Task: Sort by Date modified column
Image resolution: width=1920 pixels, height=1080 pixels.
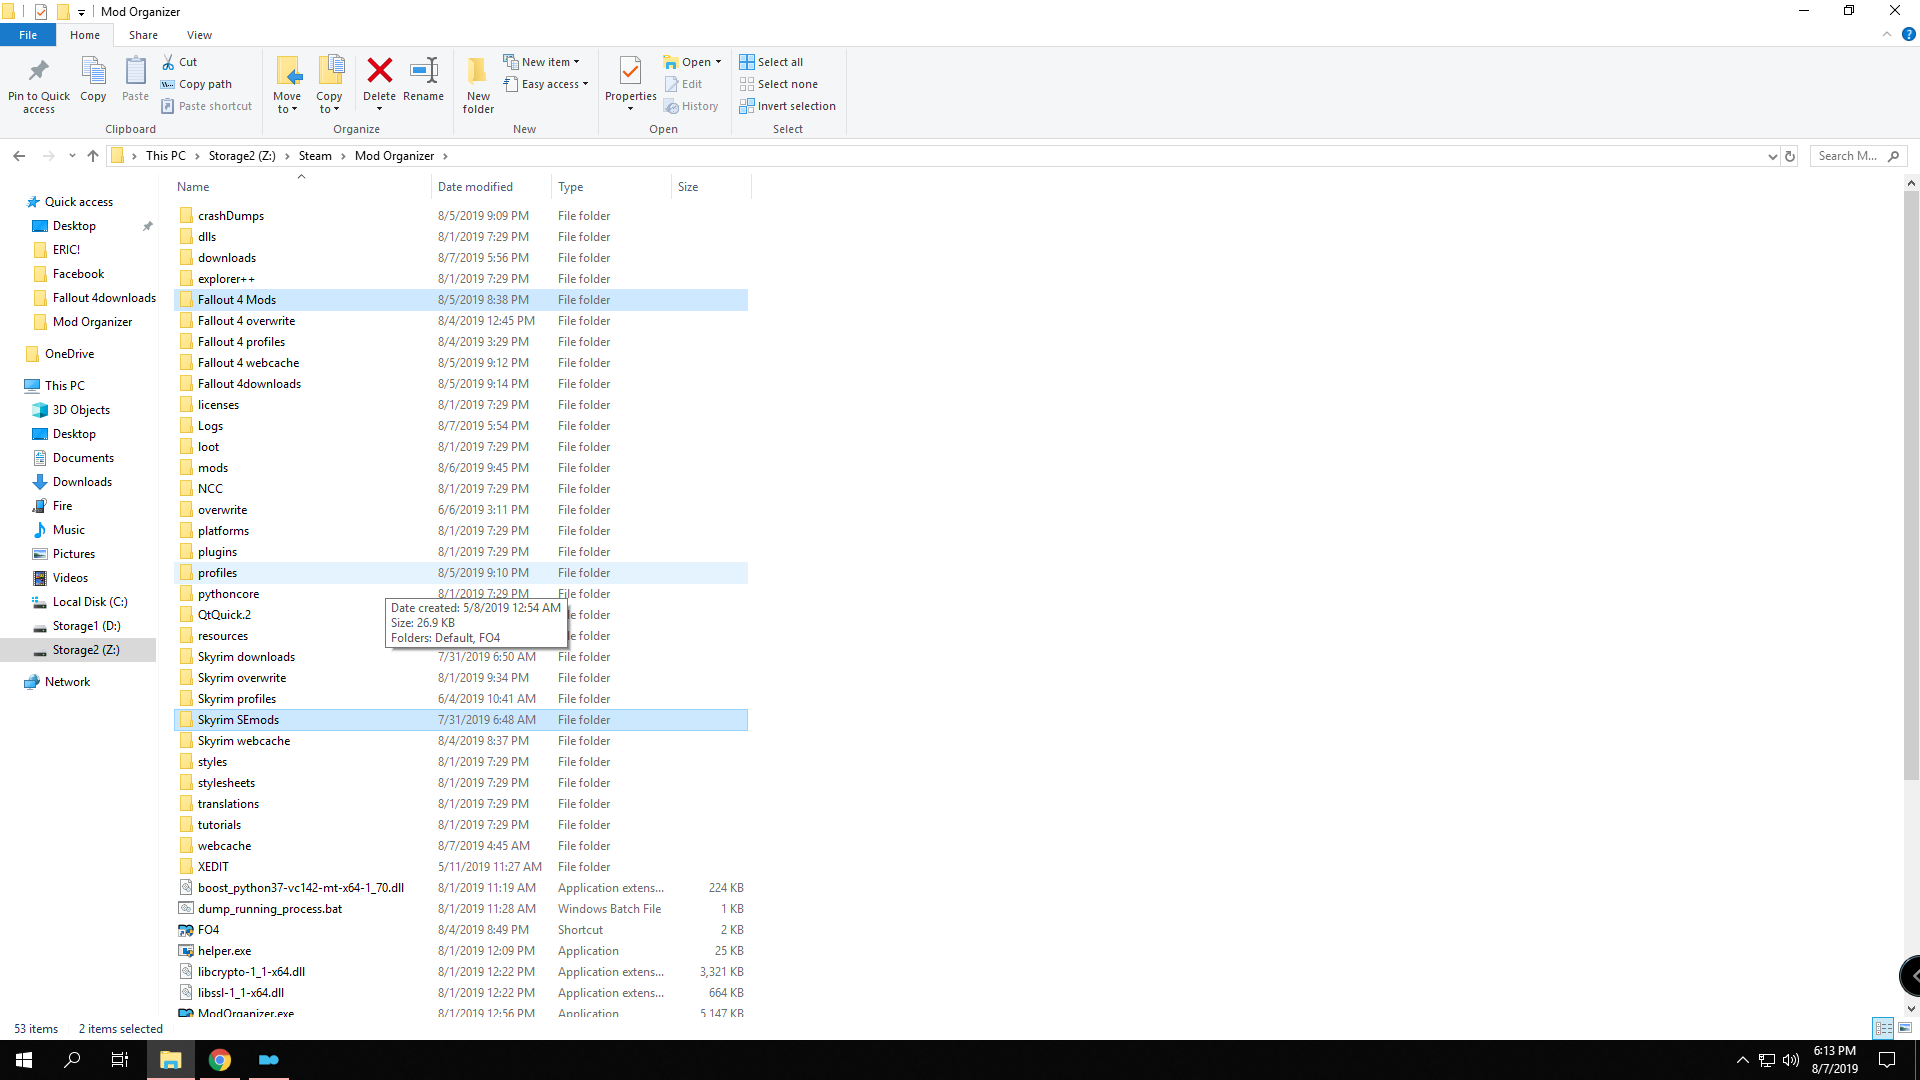Action: (x=491, y=187)
